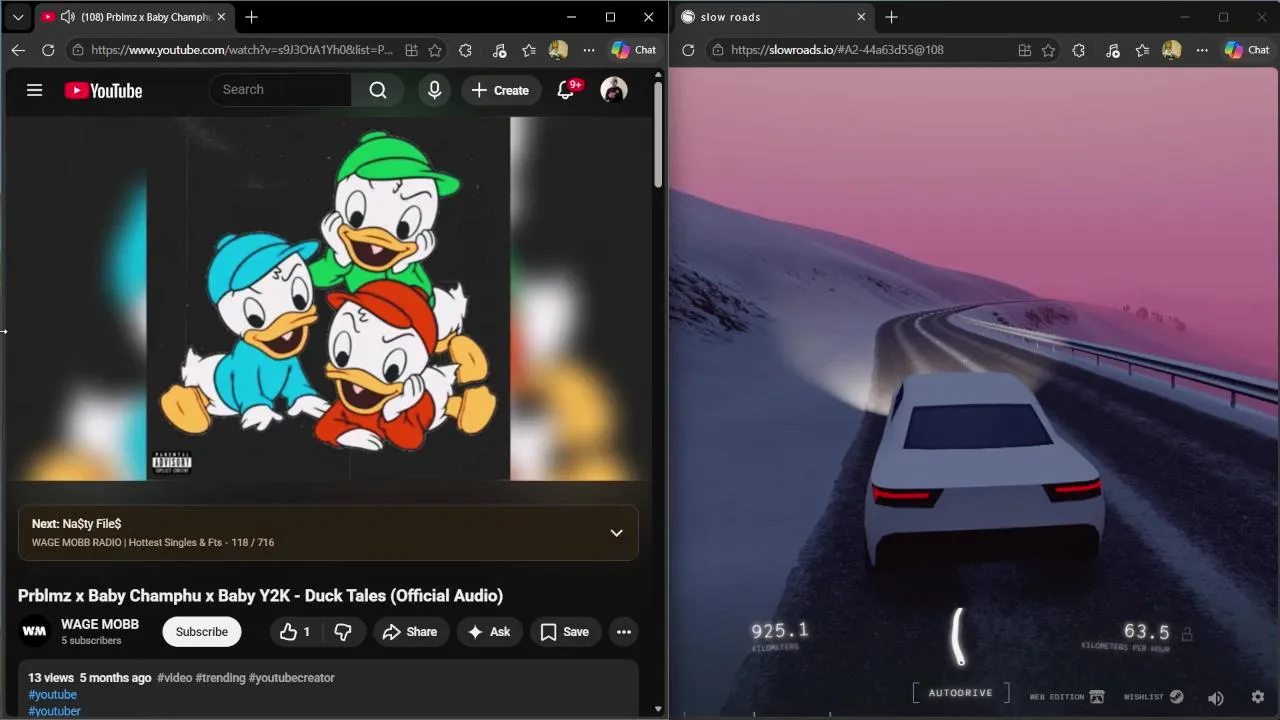Mute the YouTube tab via speaker icon
This screenshot has height=720, width=1280.
(x=68, y=17)
